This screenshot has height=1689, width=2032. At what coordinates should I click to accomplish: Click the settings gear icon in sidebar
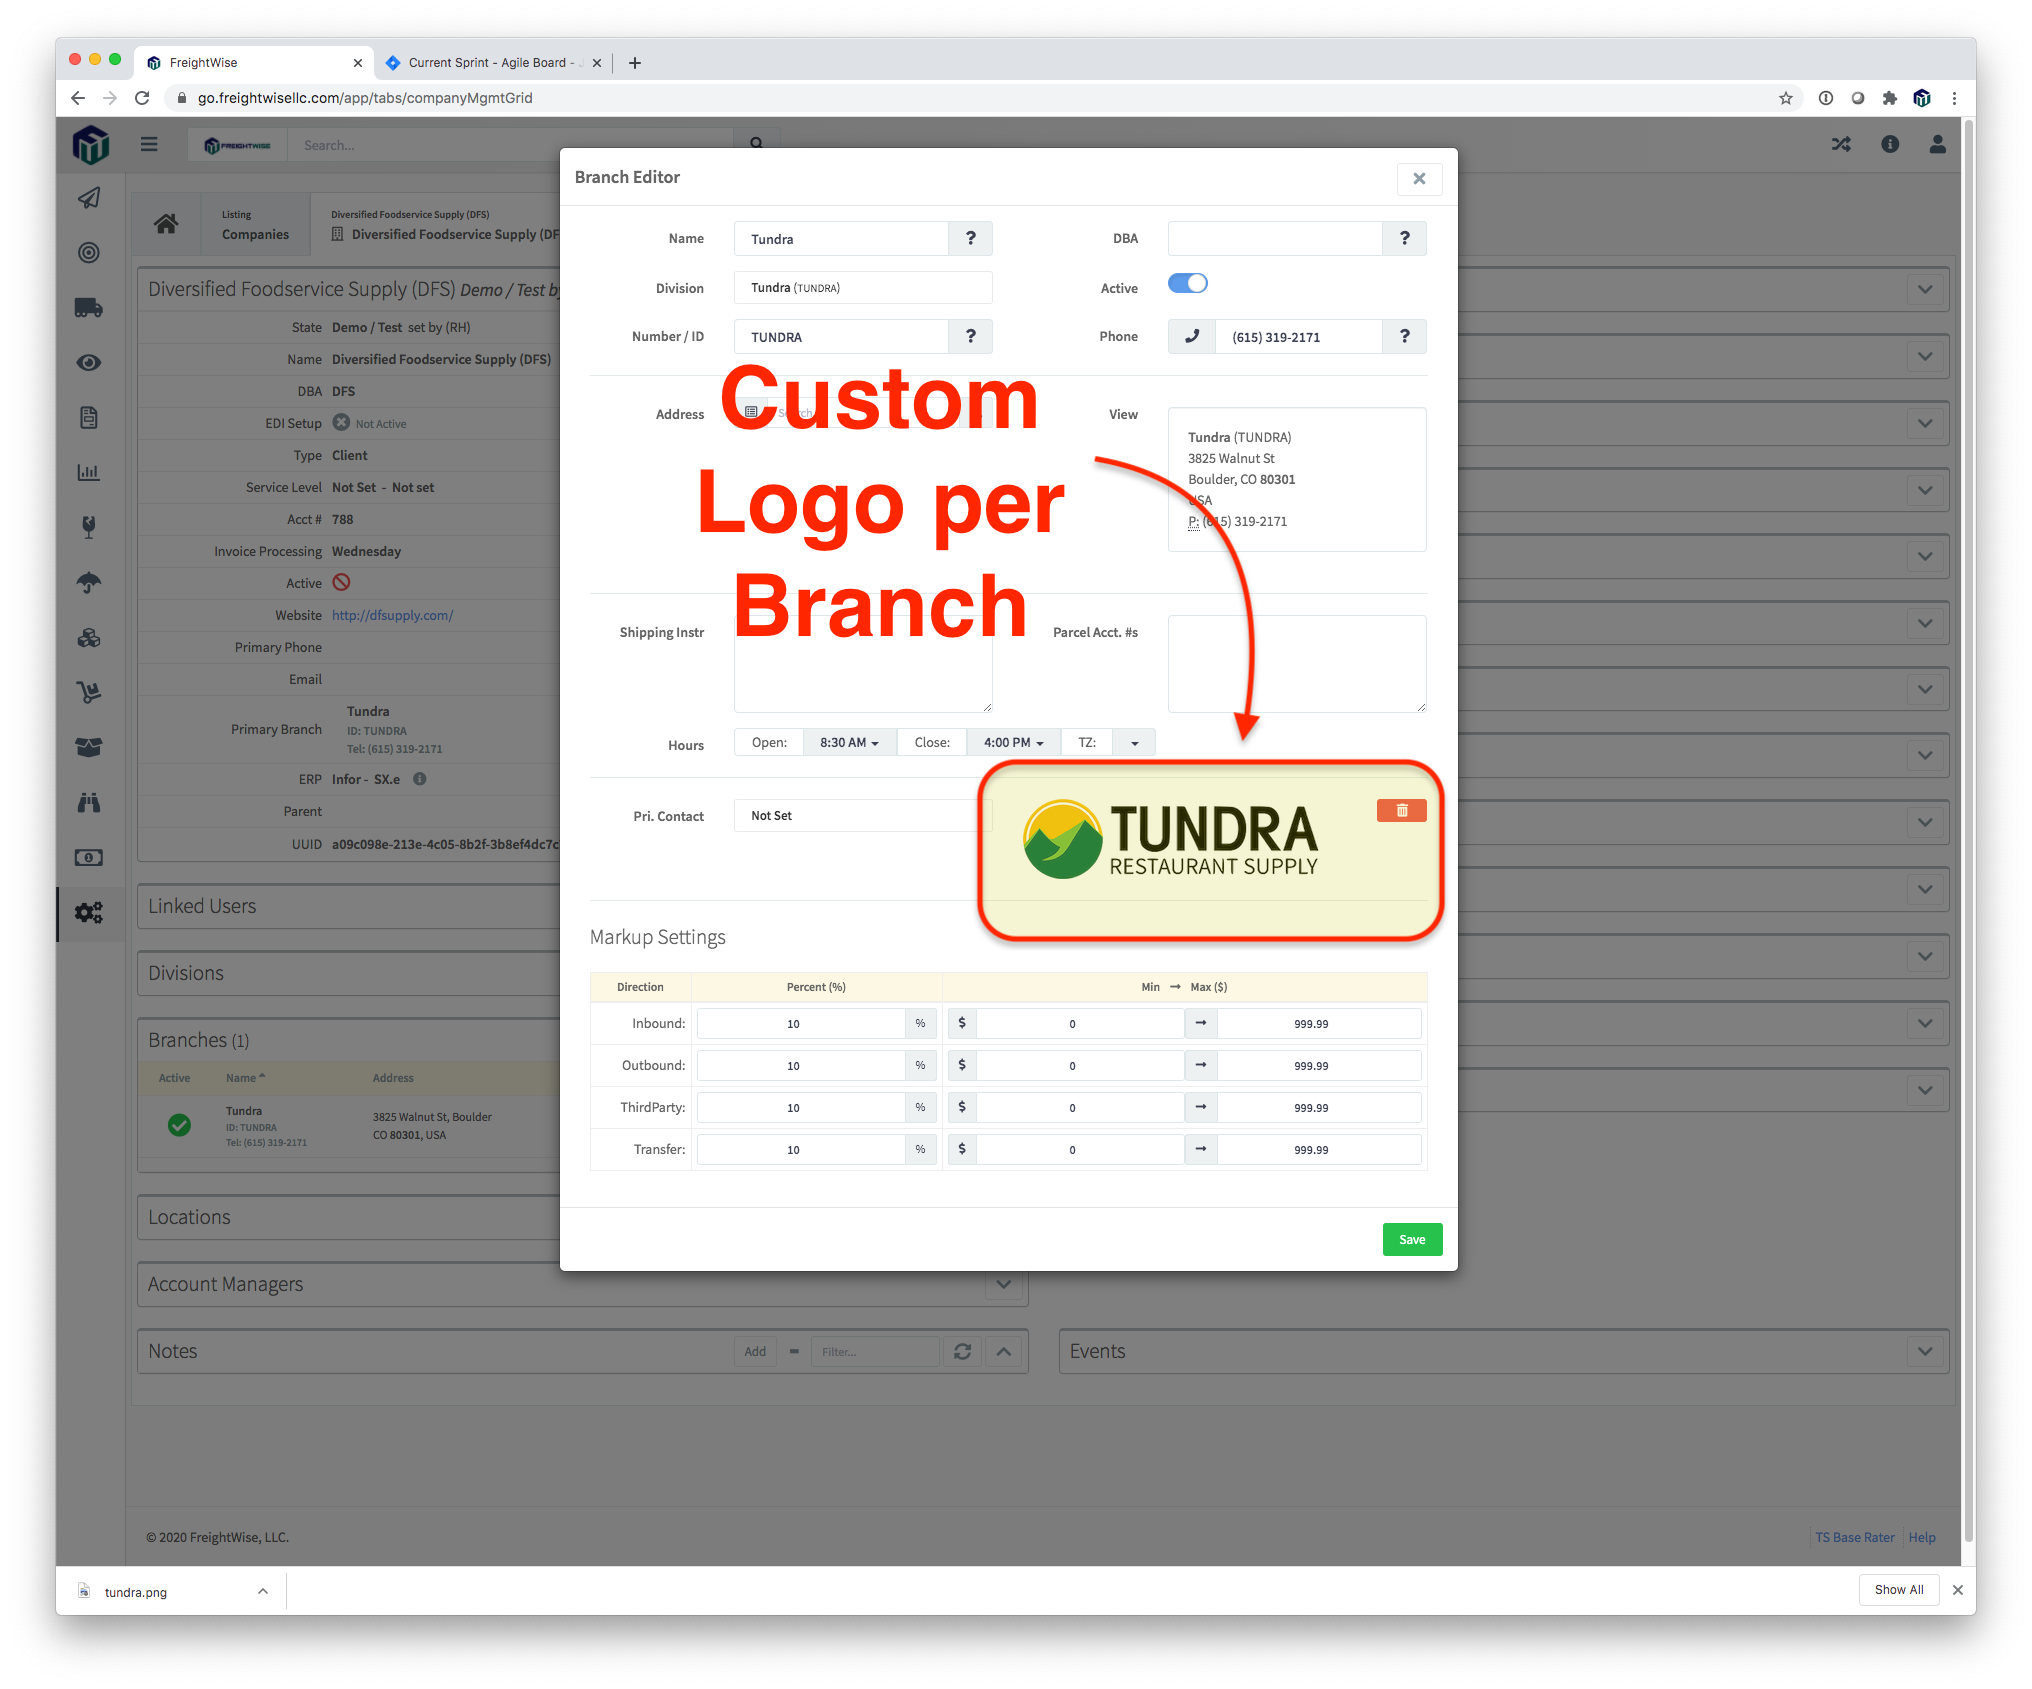point(89,915)
